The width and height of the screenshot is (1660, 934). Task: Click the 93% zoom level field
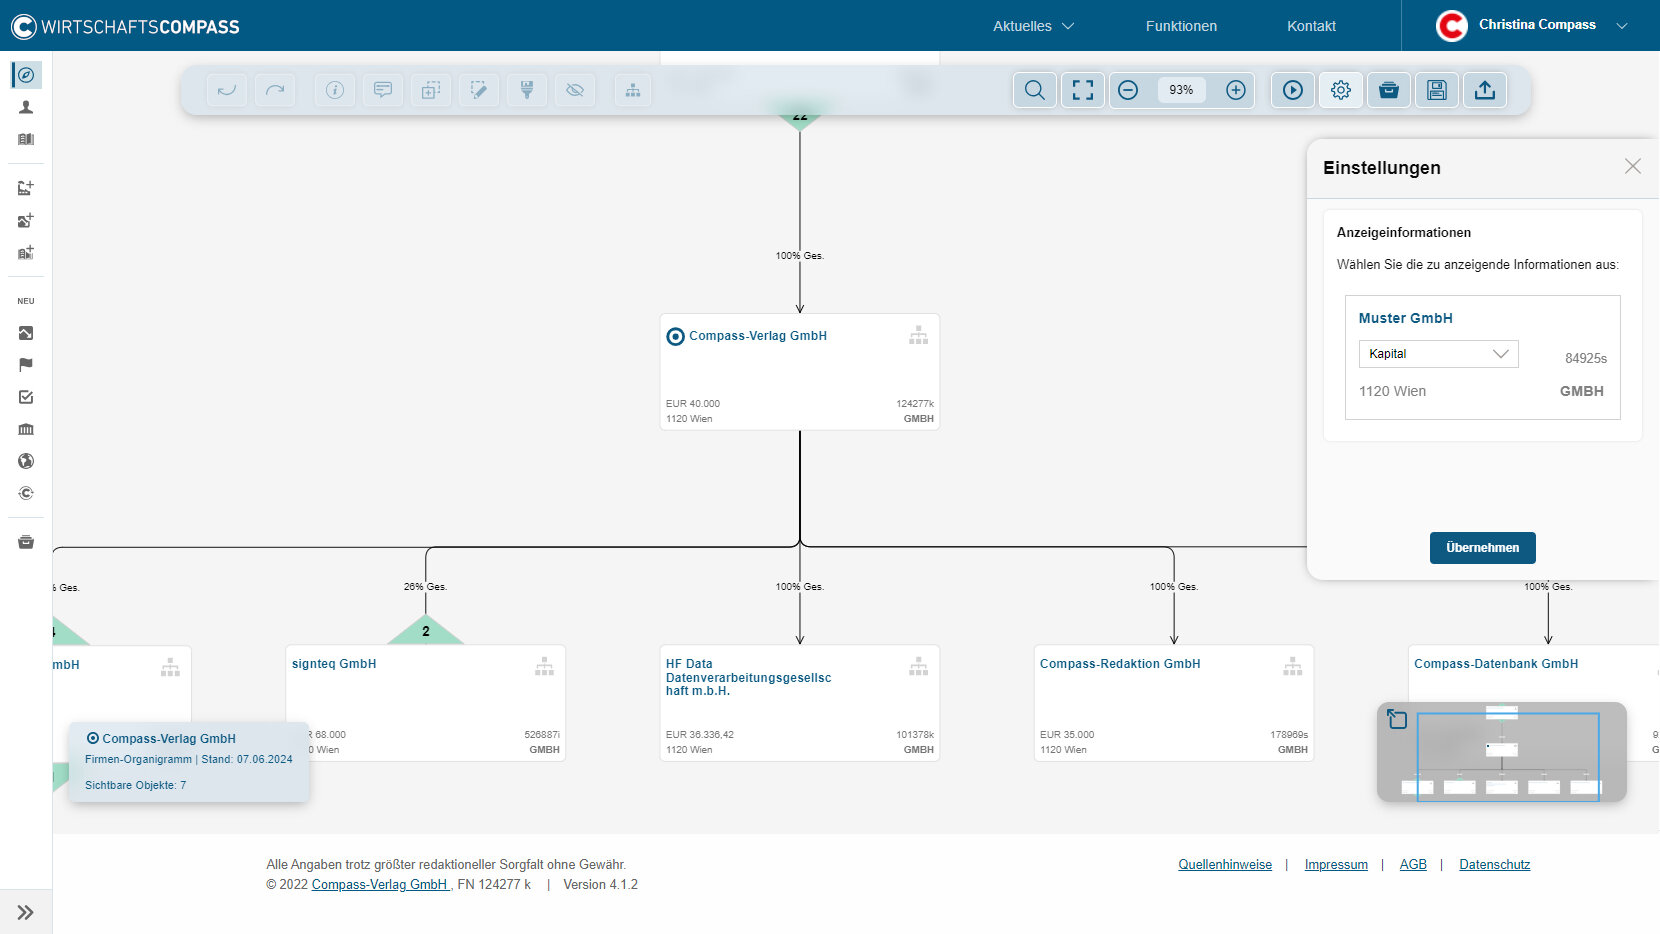[1182, 90]
